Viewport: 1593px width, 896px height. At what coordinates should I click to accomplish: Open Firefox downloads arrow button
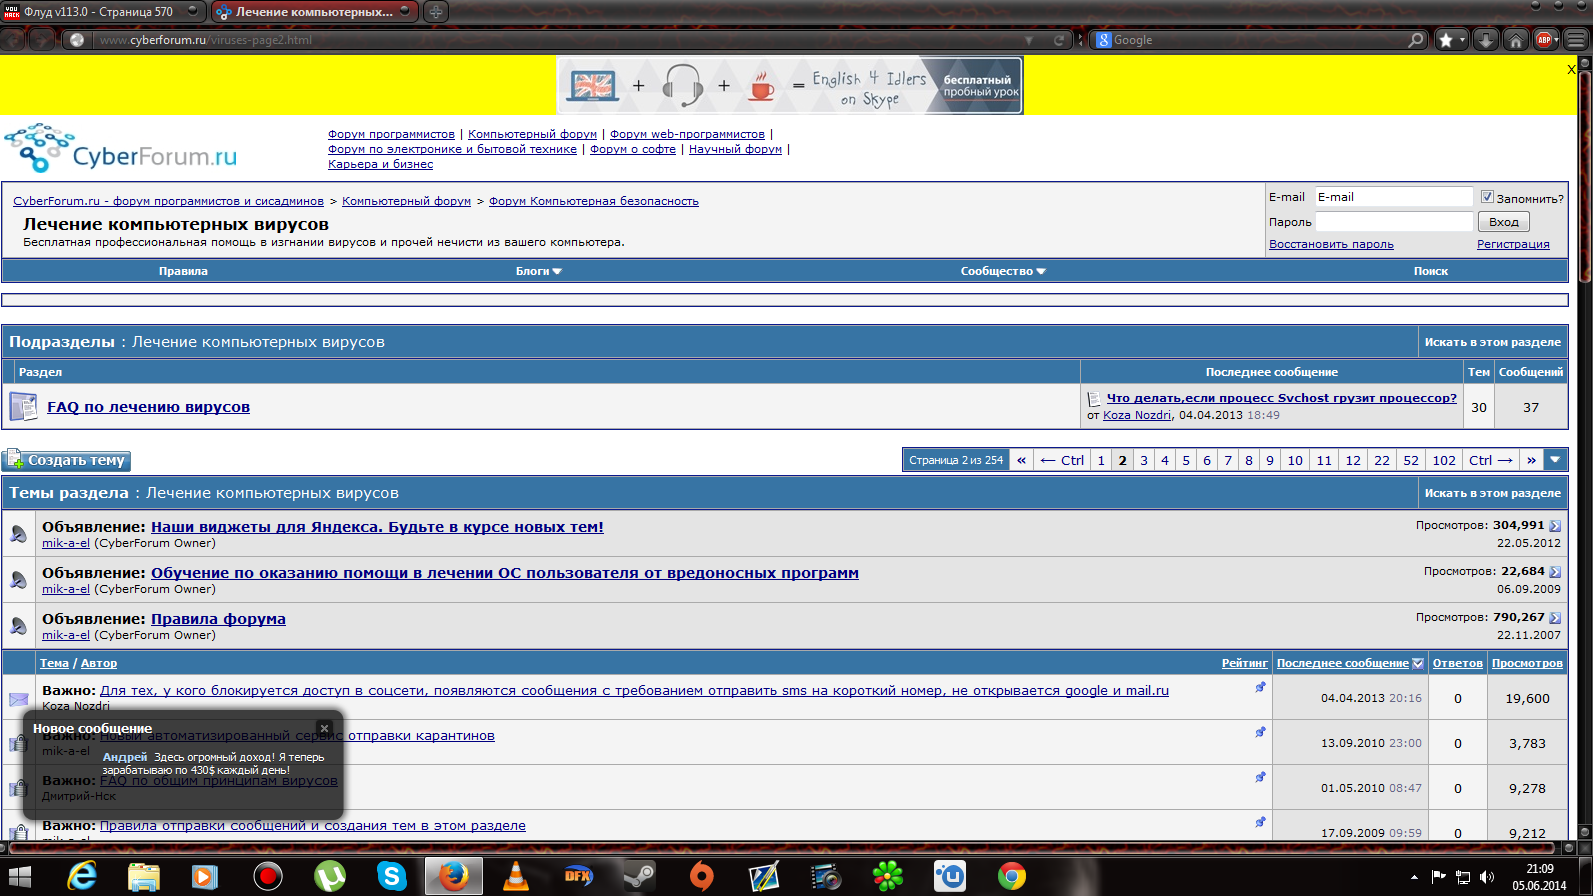coord(1486,40)
